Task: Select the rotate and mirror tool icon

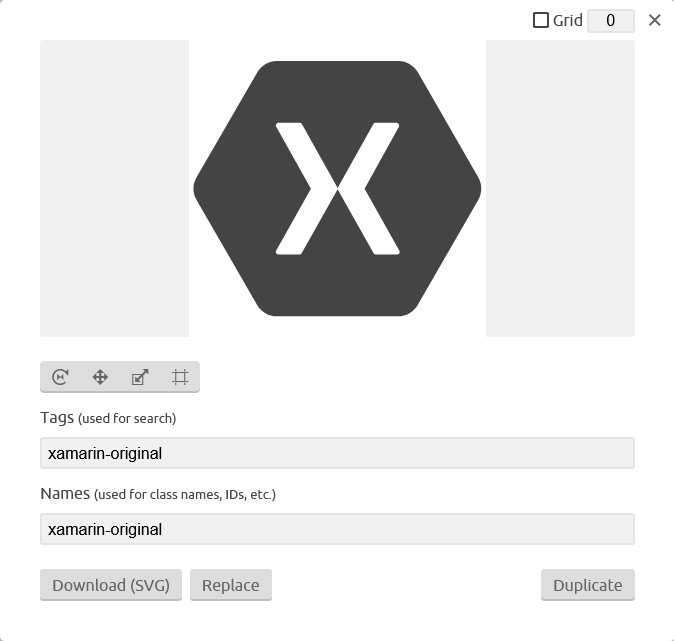Action: 60,377
